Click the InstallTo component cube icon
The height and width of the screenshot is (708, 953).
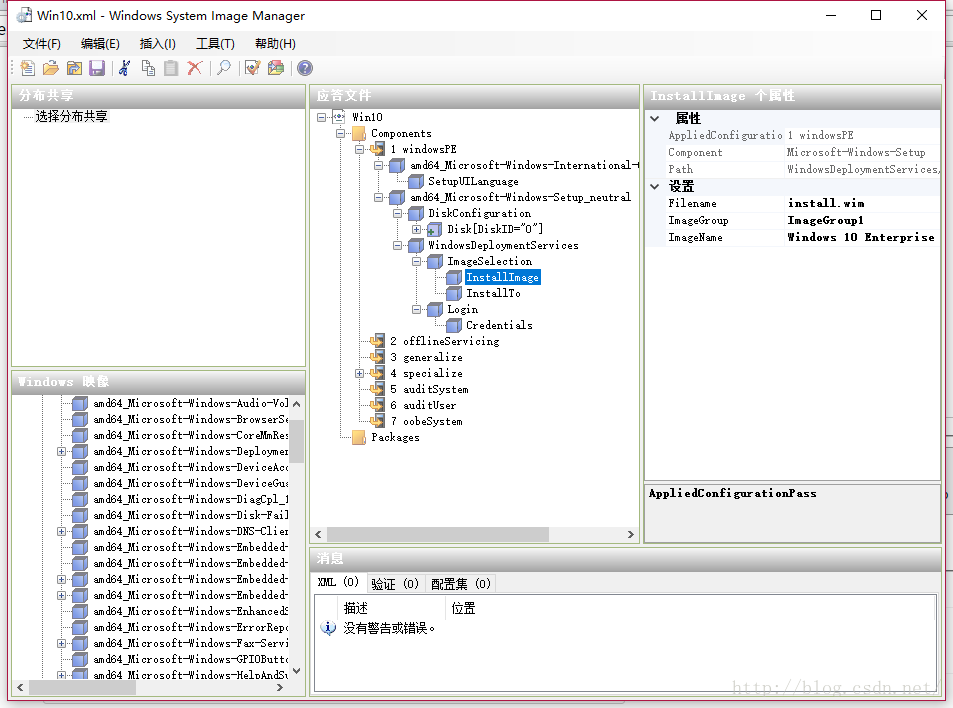pos(454,294)
